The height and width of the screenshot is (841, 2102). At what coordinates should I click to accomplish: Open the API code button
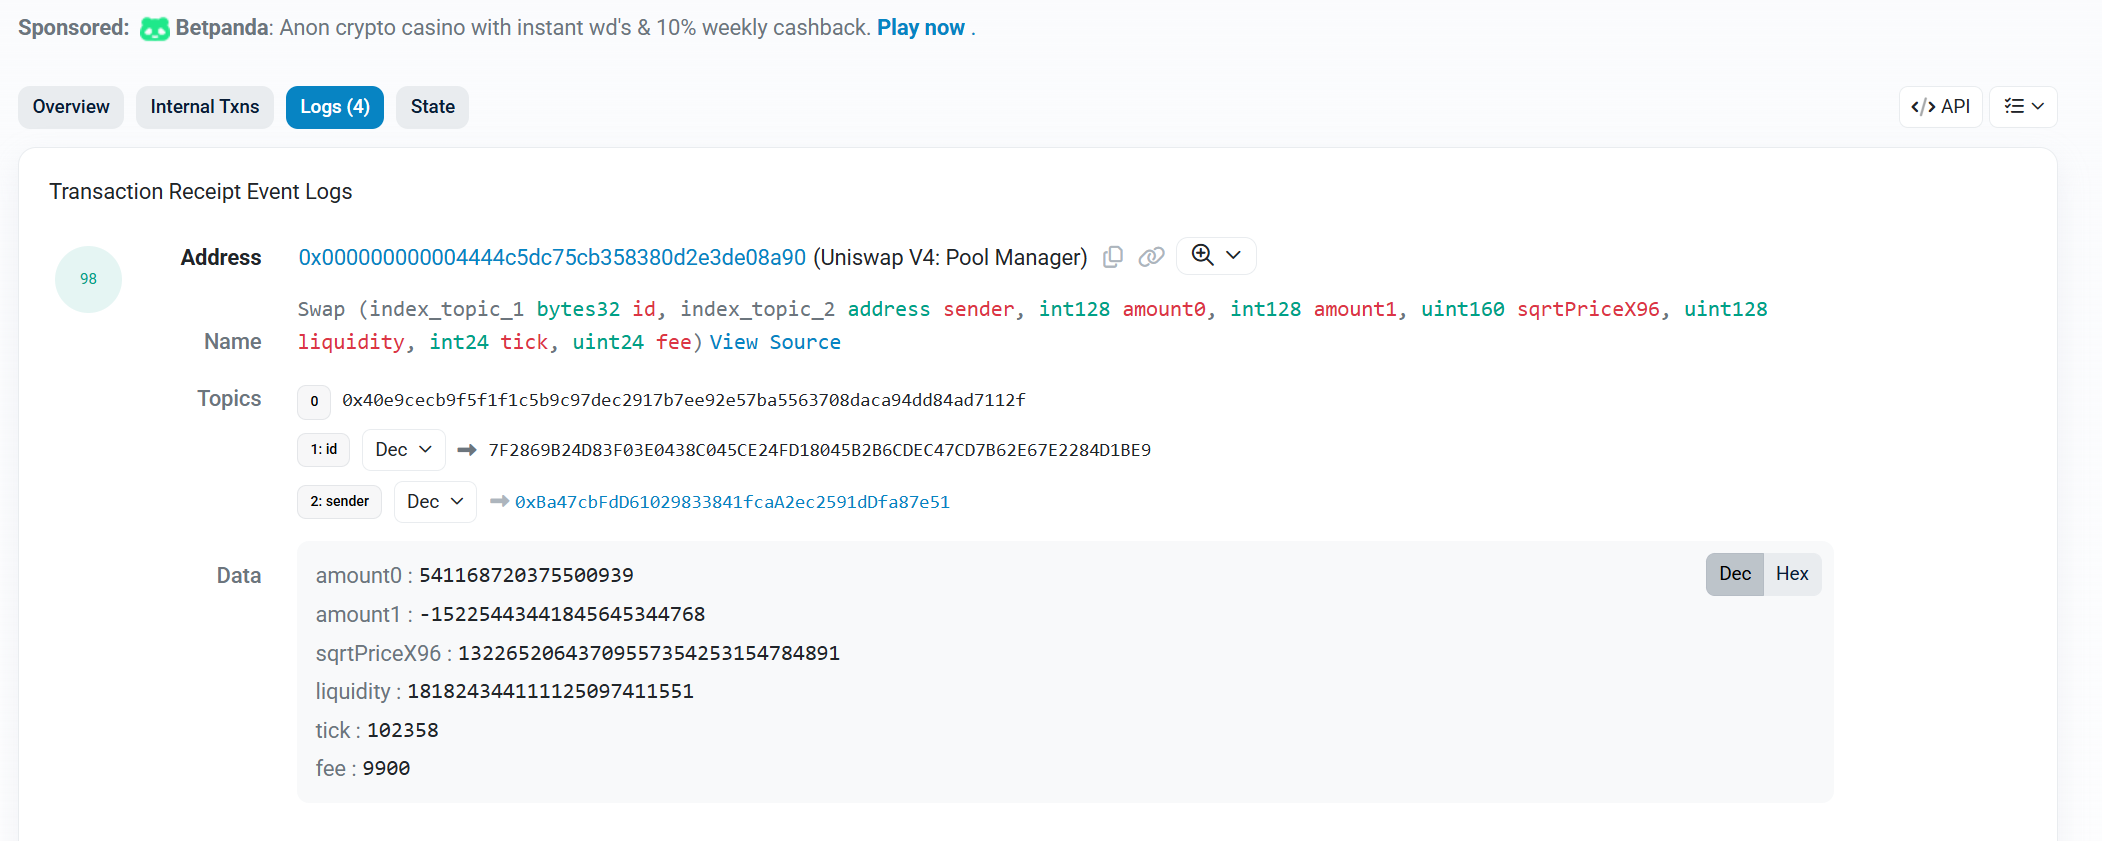(x=1939, y=107)
